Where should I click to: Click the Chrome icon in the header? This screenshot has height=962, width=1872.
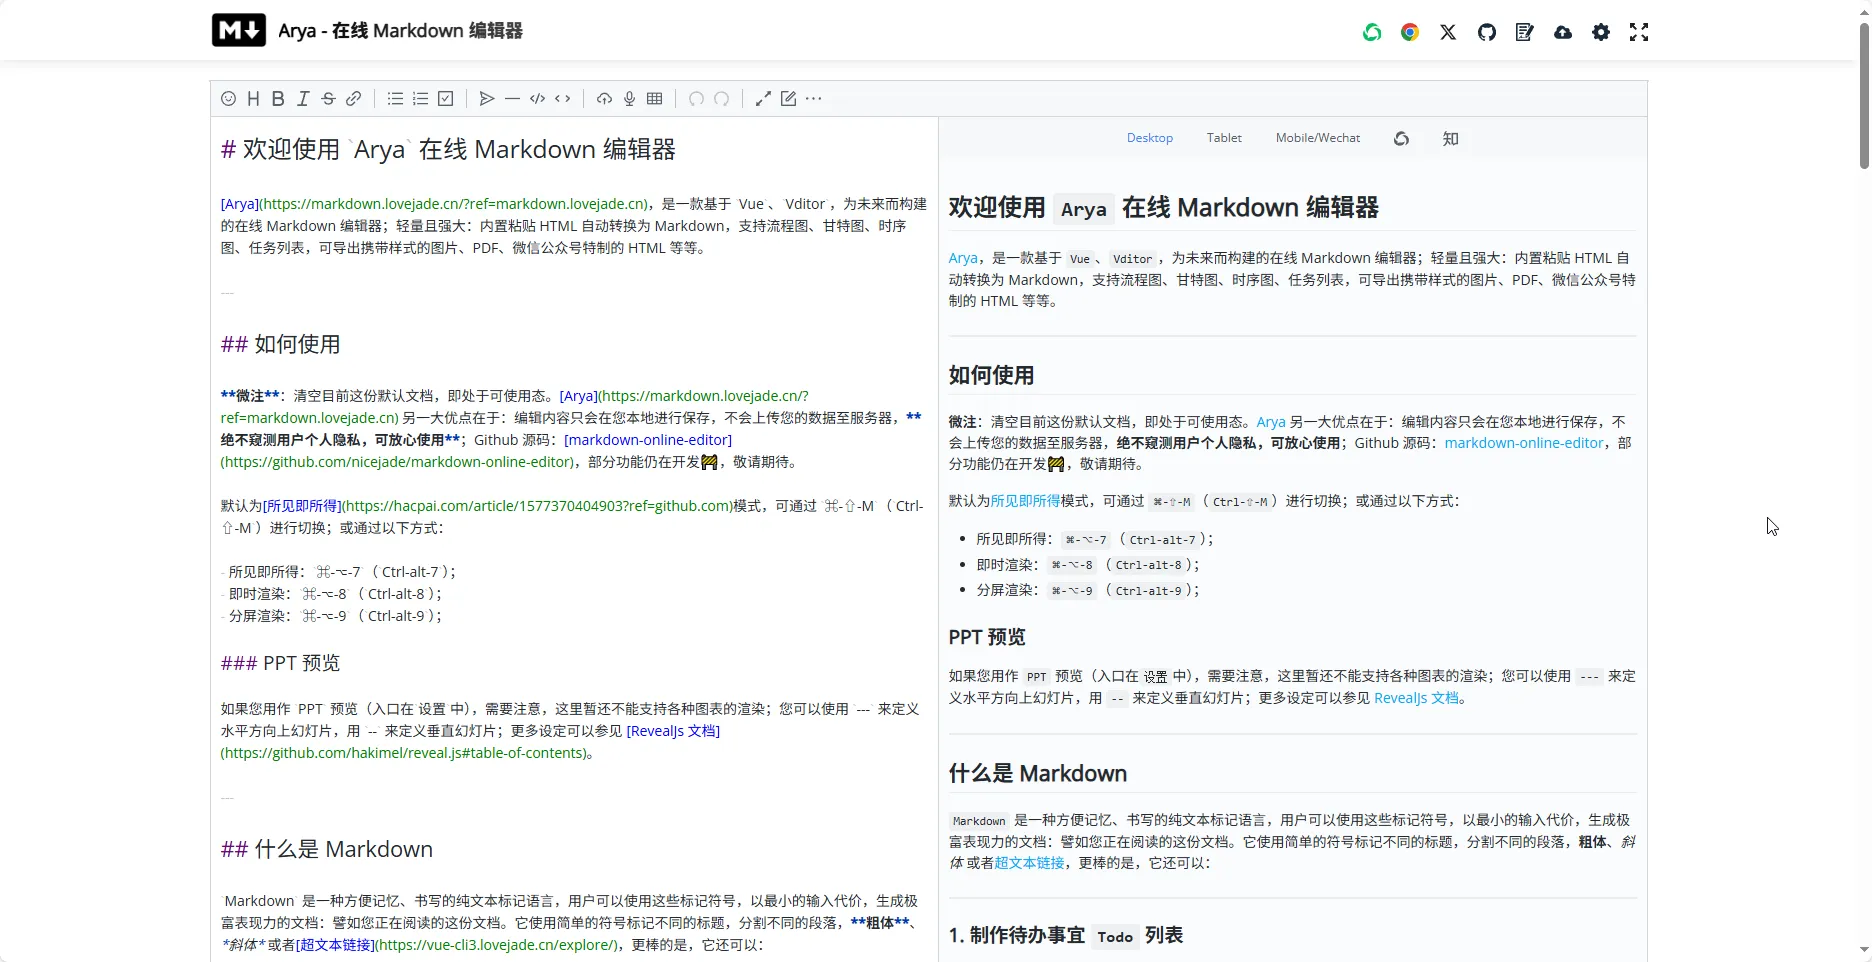pos(1410,32)
